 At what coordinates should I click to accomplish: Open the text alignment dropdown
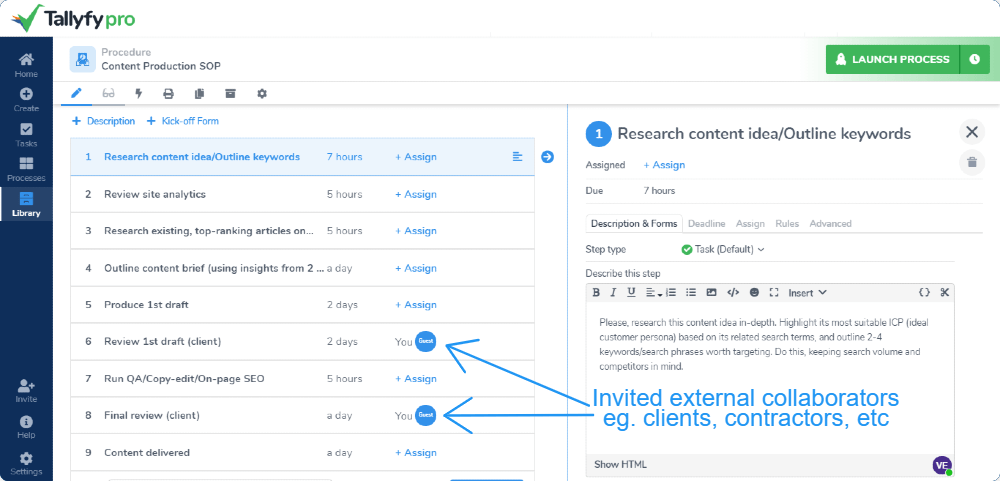click(x=652, y=293)
